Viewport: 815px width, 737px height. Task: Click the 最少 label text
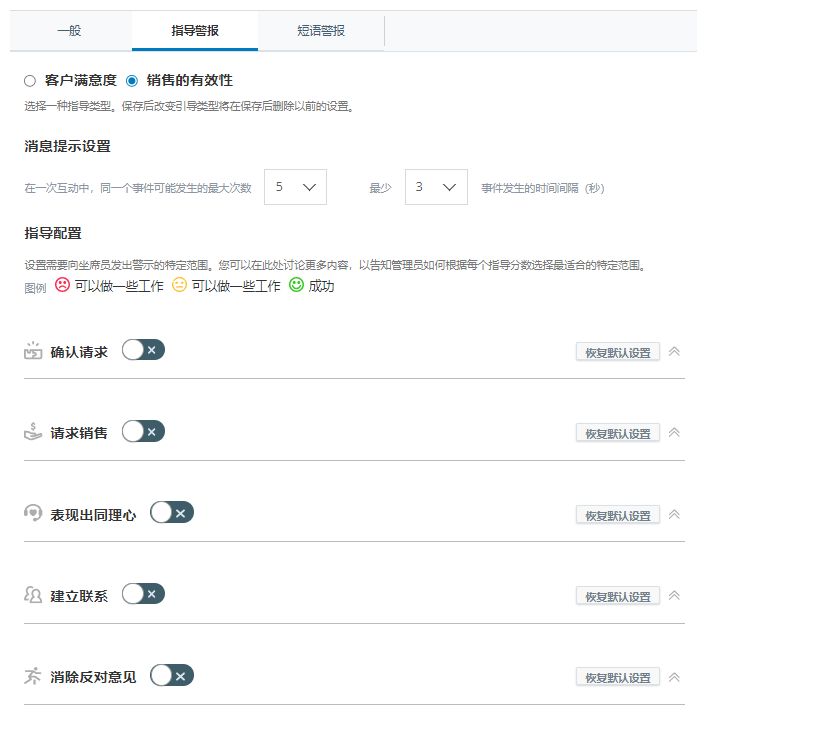(380, 188)
